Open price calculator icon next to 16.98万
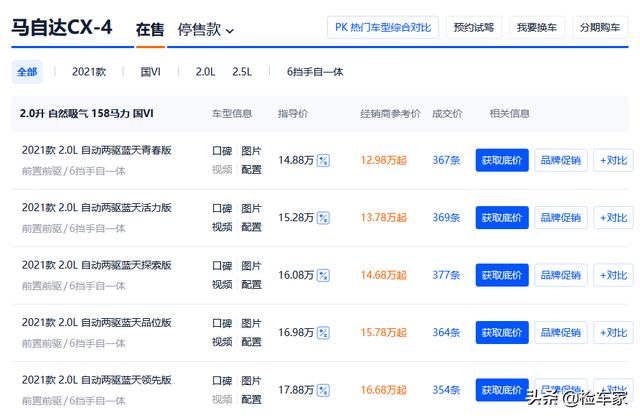The width and height of the screenshot is (640, 418). pos(323,333)
